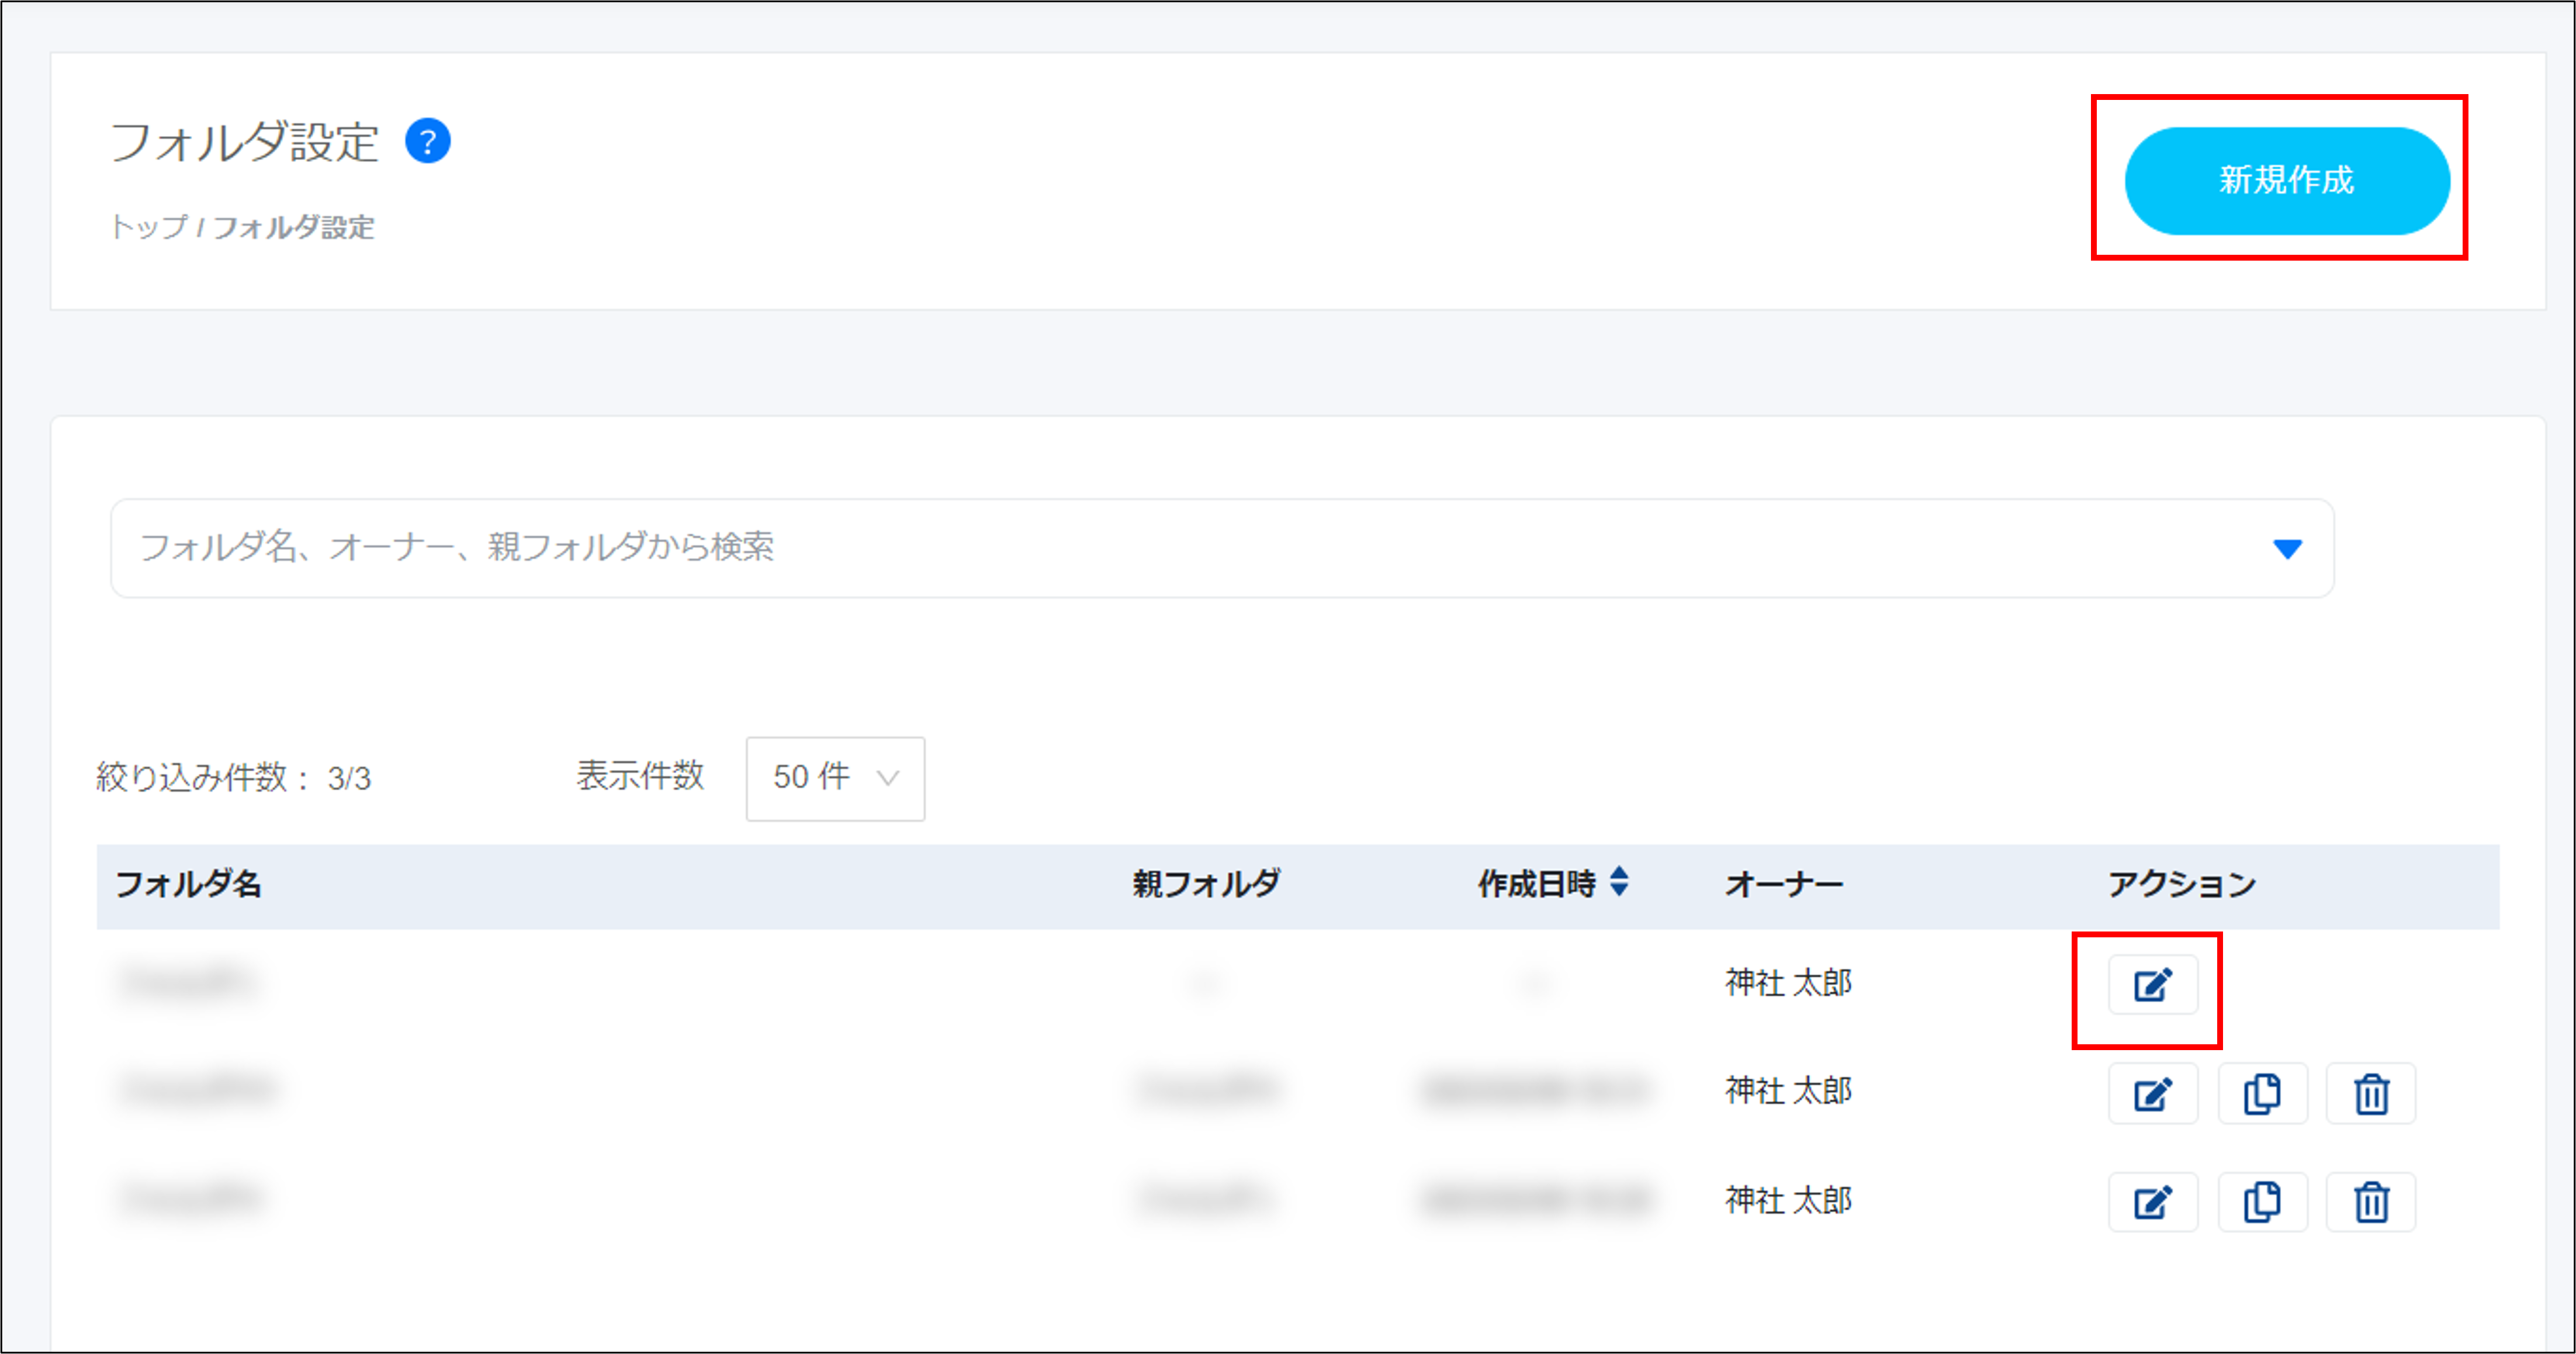This screenshot has height=1354, width=2576.
Task: Click the owner name 神社 太郎 in row one
Action: tap(1787, 983)
